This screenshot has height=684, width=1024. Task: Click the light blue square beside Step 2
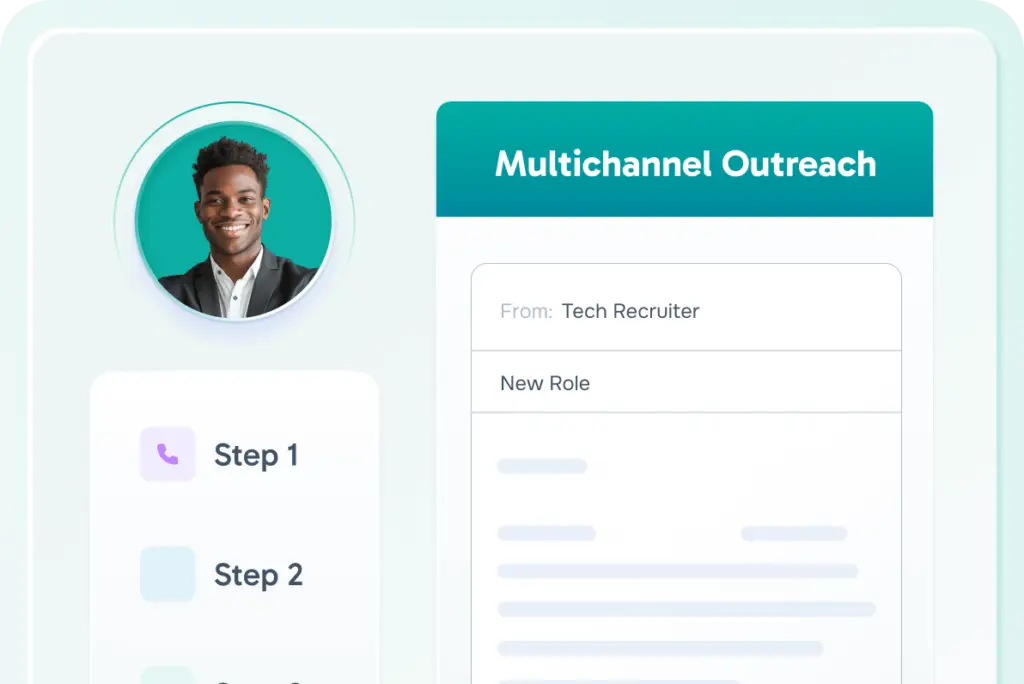tap(168, 574)
